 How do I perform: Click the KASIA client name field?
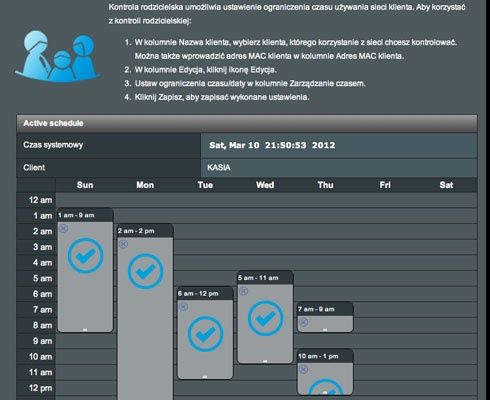click(339, 168)
